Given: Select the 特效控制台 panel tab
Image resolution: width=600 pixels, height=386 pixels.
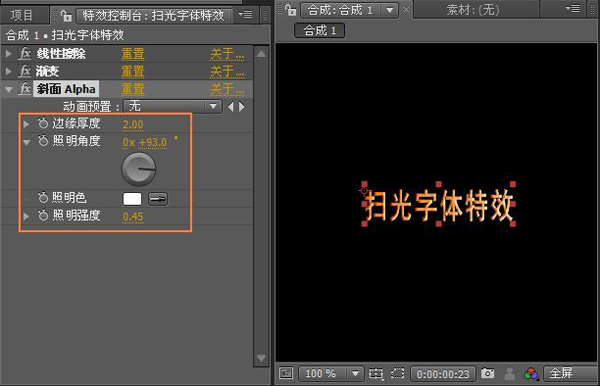Looking at the screenshot, I should [x=153, y=16].
